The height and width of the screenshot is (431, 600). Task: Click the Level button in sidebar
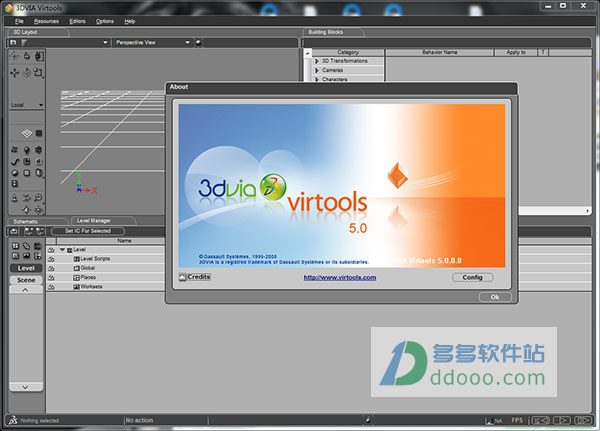pyautogui.click(x=26, y=268)
